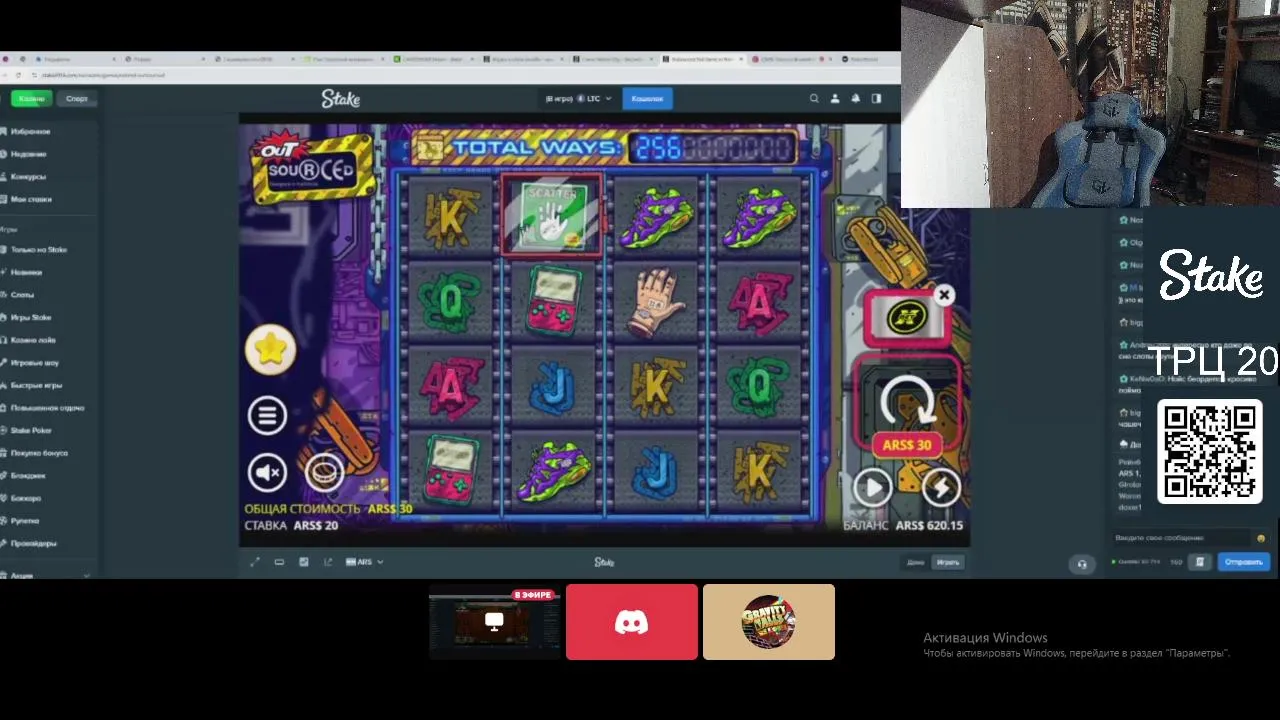Expand the Акции section in sidebar
Image resolution: width=1280 pixels, height=720 pixels.
[45, 576]
